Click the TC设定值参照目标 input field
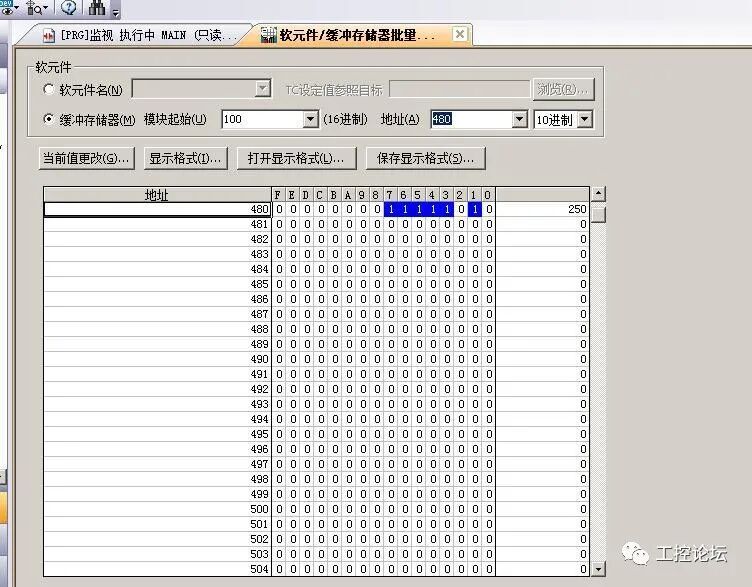This screenshot has height=587, width=752. 459,89
